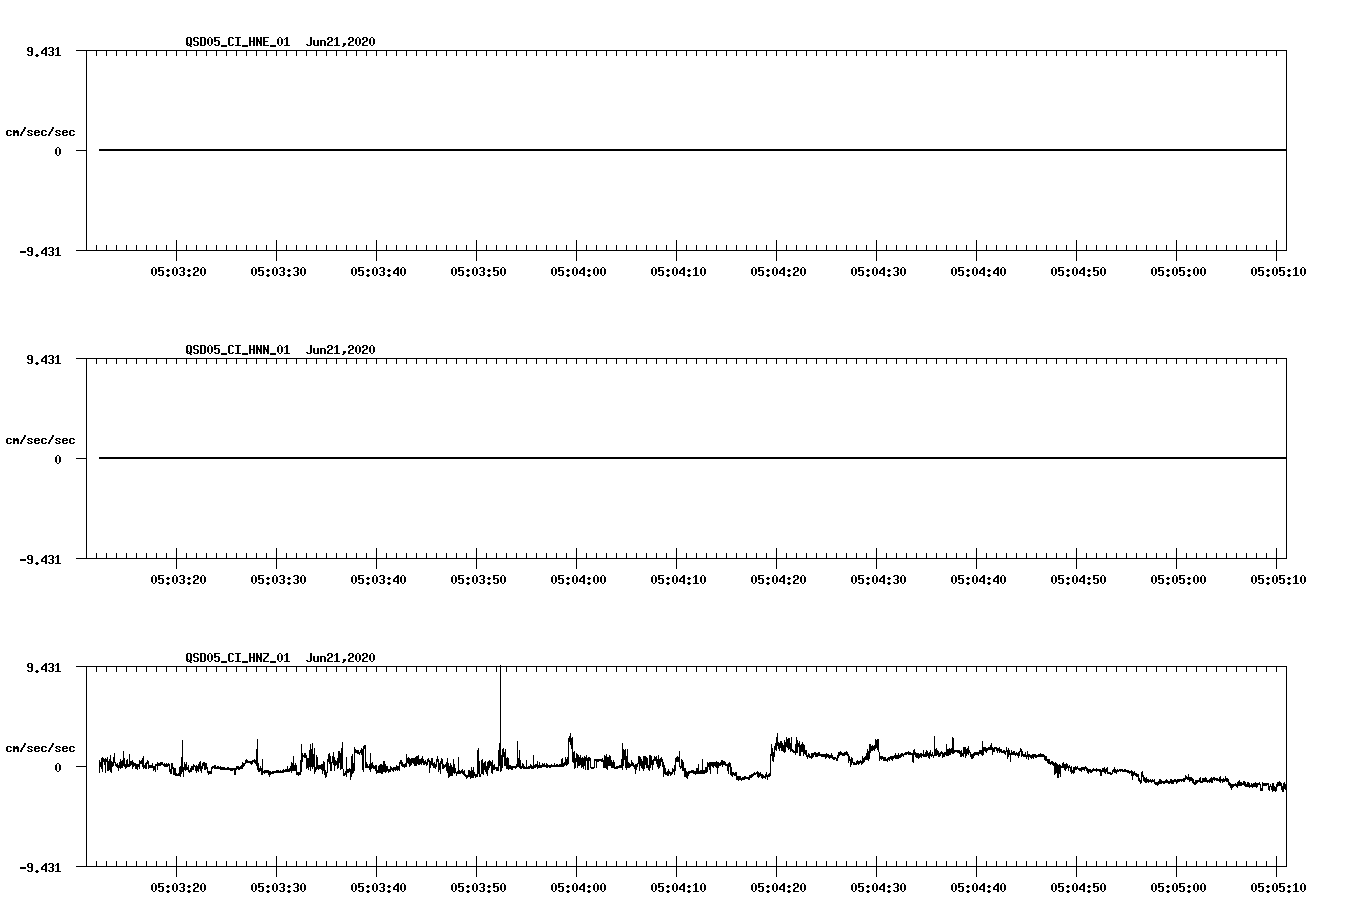The height and width of the screenshot is (924, 1358).
Task: Click the 05:04:10 time label under the HNN plot
Action: 678,580
